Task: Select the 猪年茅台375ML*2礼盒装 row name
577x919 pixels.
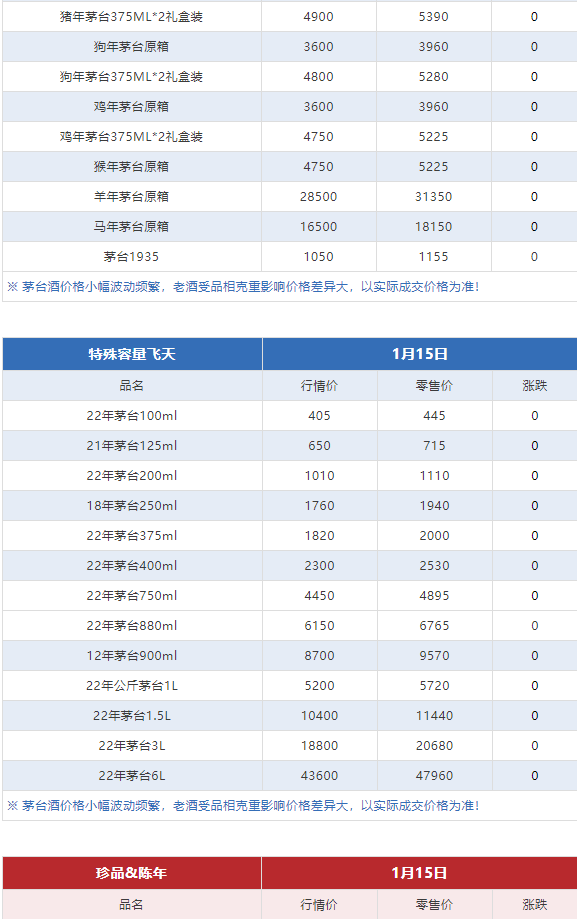Action: [x=131, y=16]
